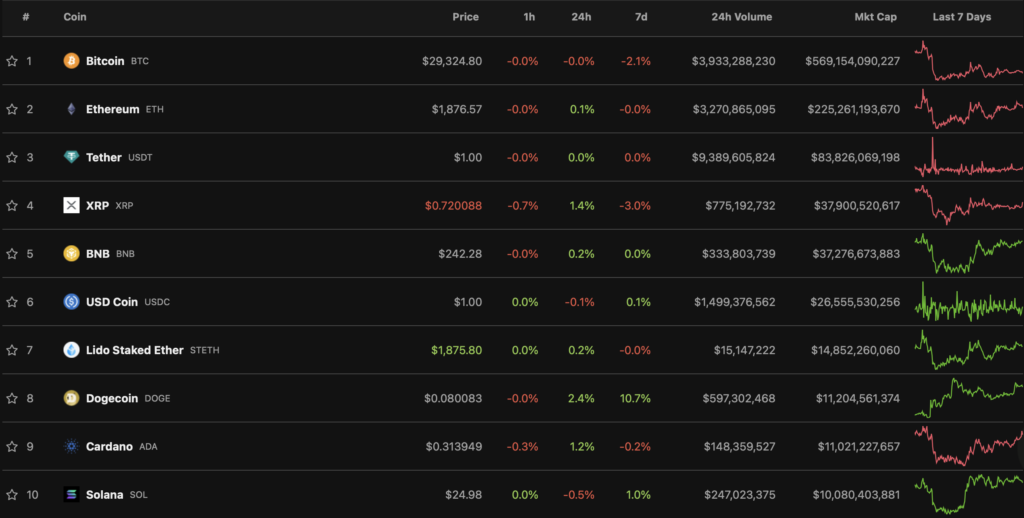This screenshot has height=518, width=1024.
Task: Open Lido Staked Ether's sparkline chart
Action: [969, 350]
